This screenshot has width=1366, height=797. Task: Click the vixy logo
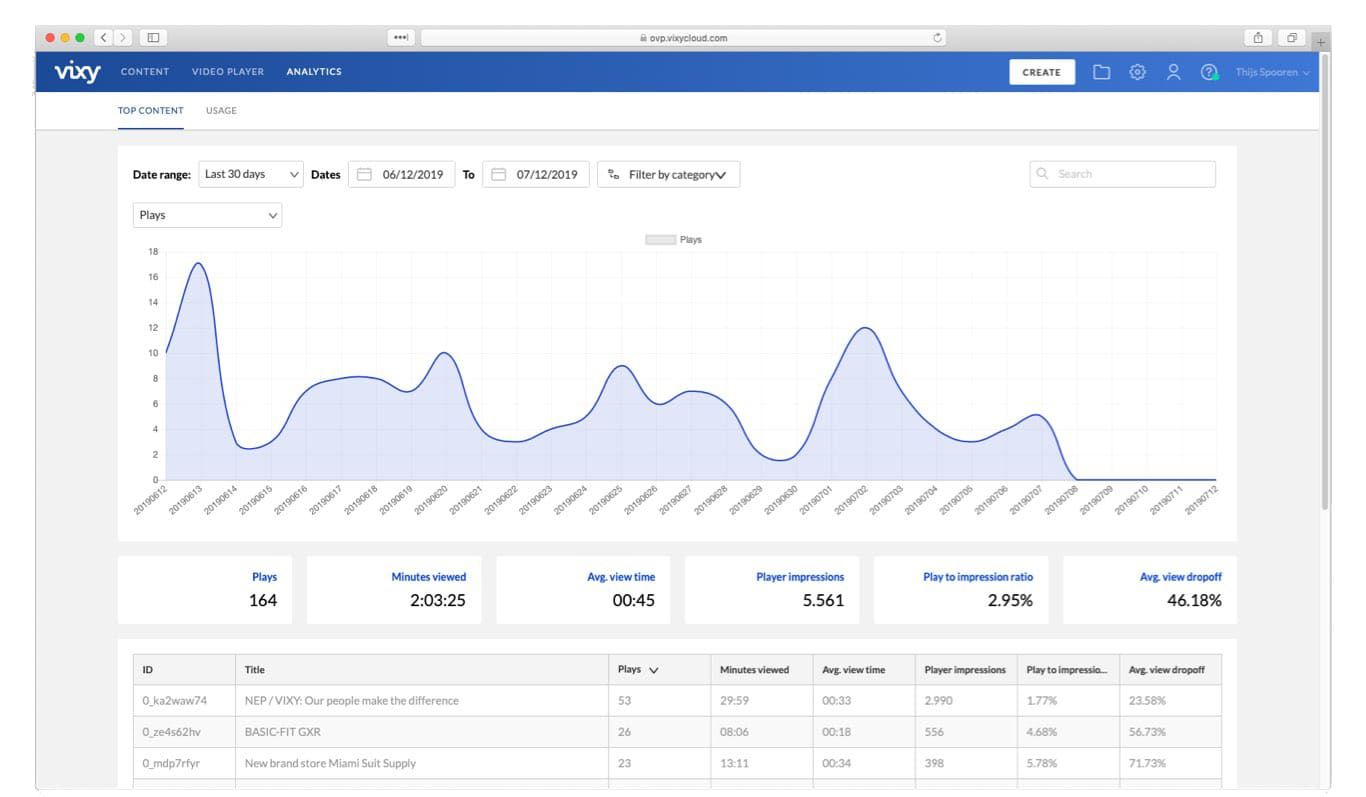[77, 73]
